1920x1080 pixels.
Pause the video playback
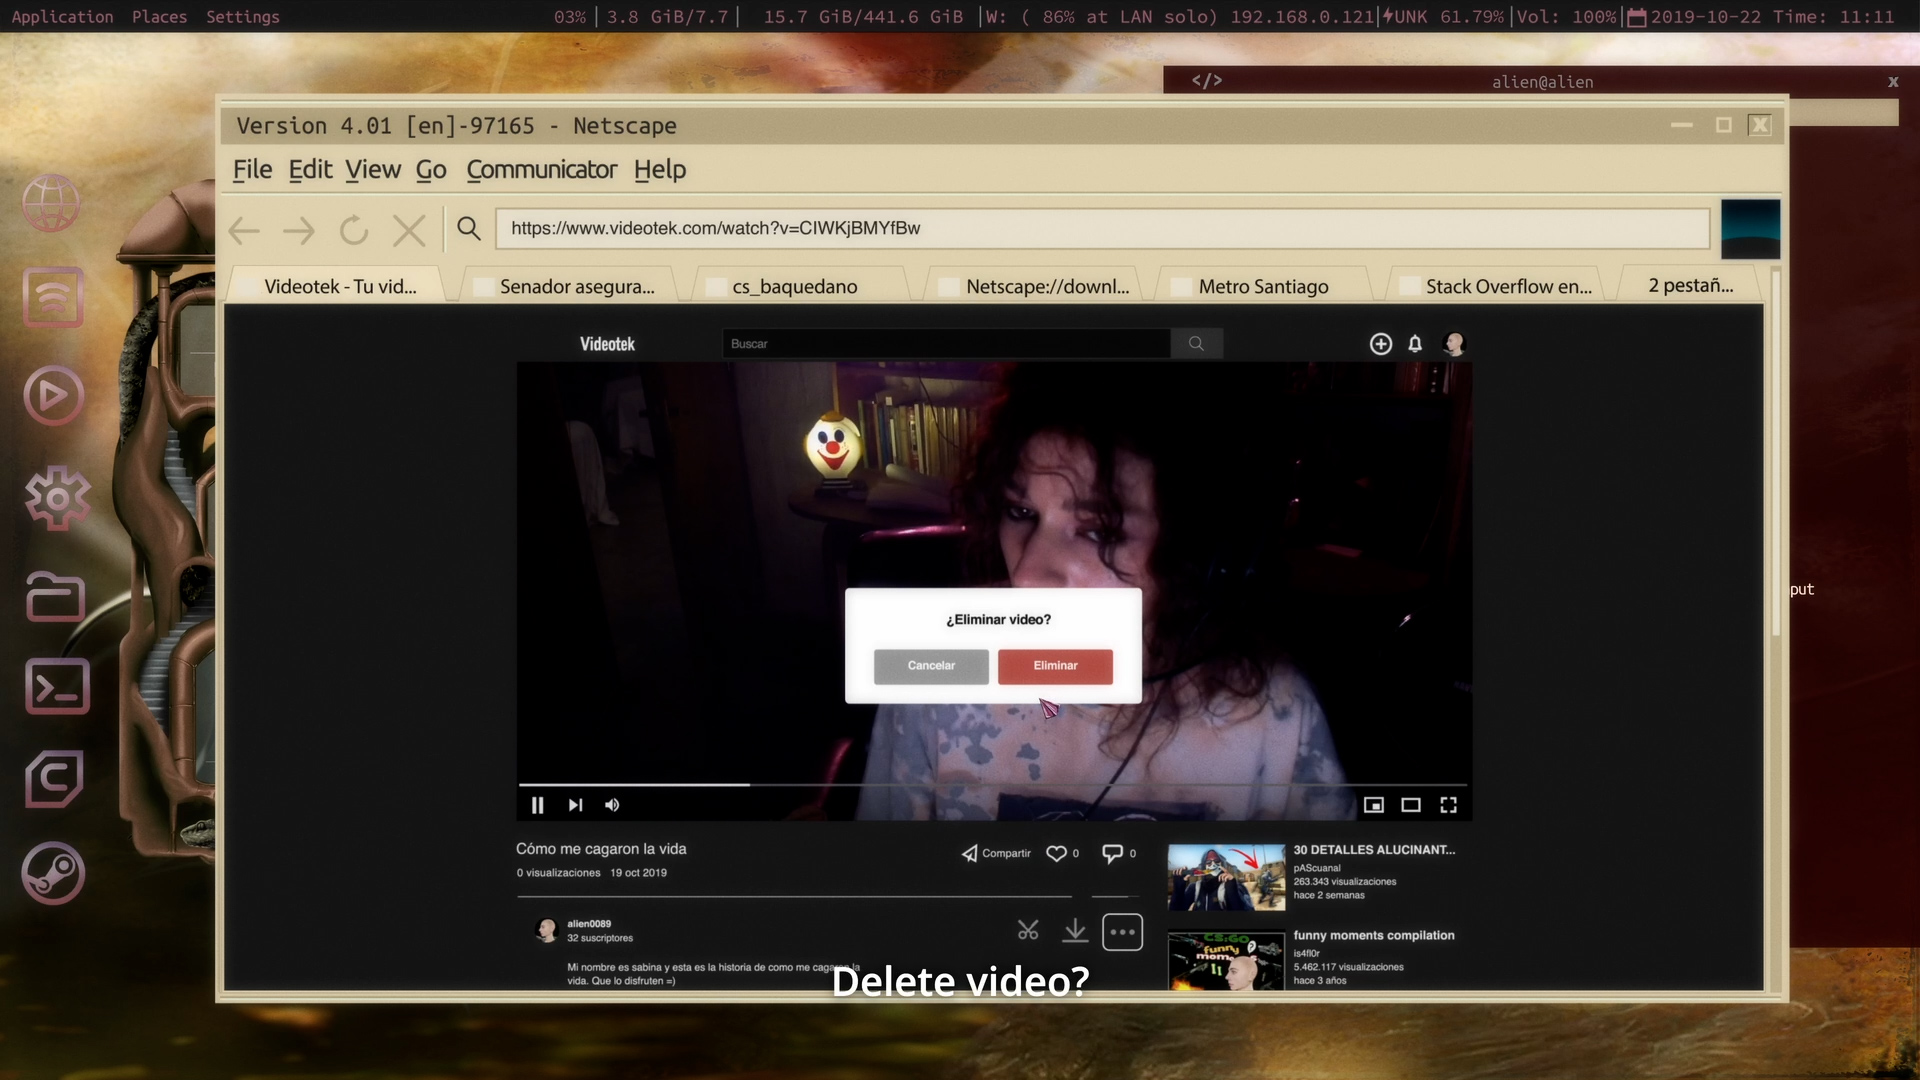click(537, 805)
